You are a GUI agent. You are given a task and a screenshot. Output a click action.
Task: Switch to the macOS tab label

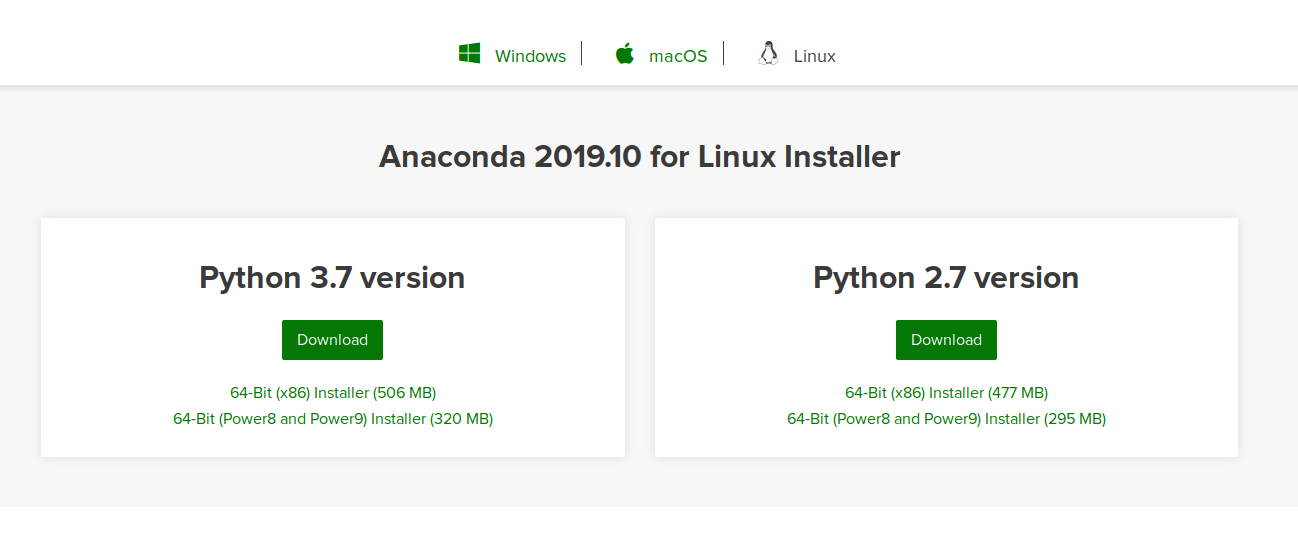678,56
